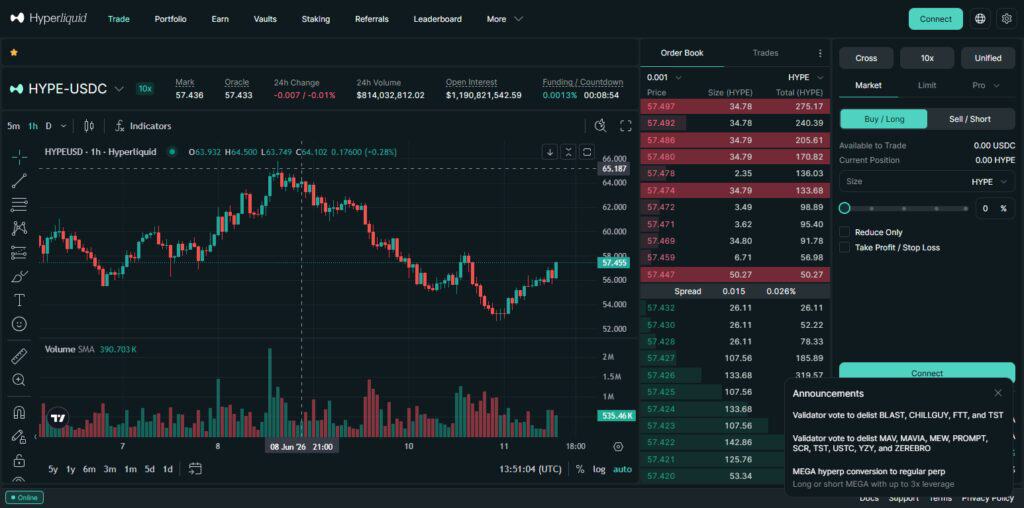1024x508 pixels.
Task: Expand the chart interval dropdown arrow
Action: [x=63, y=126]
